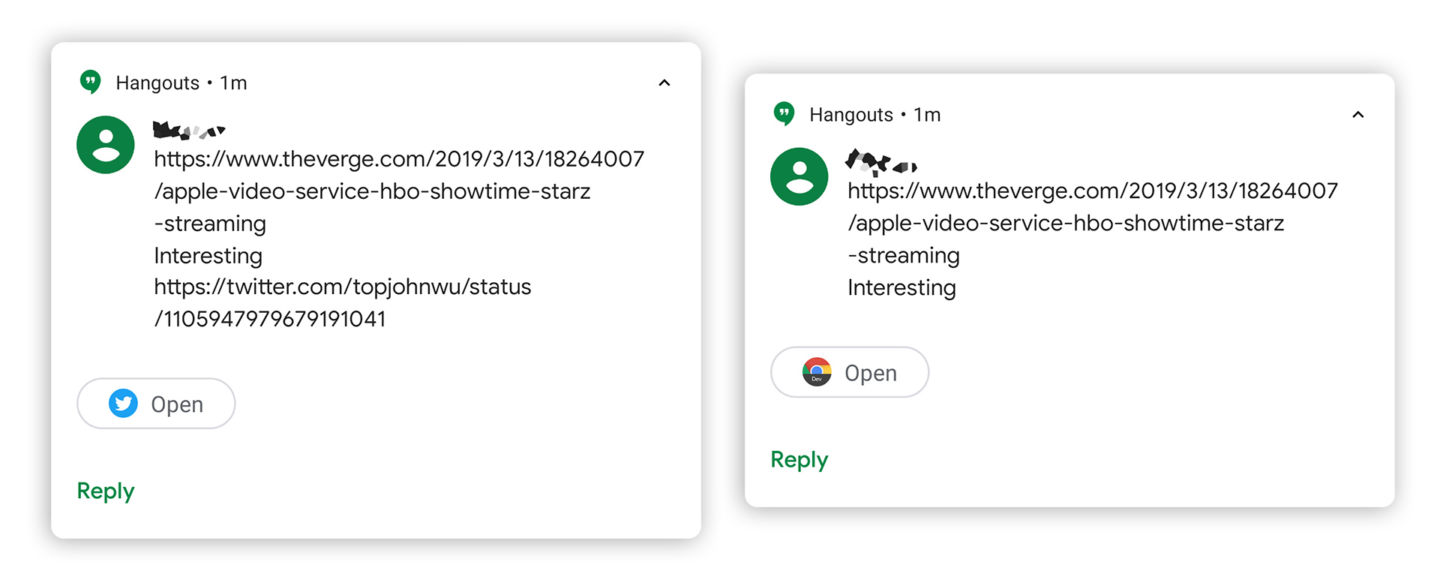
Task: Click the Chrome Dev icon on the Open chip
Action: 817,373
